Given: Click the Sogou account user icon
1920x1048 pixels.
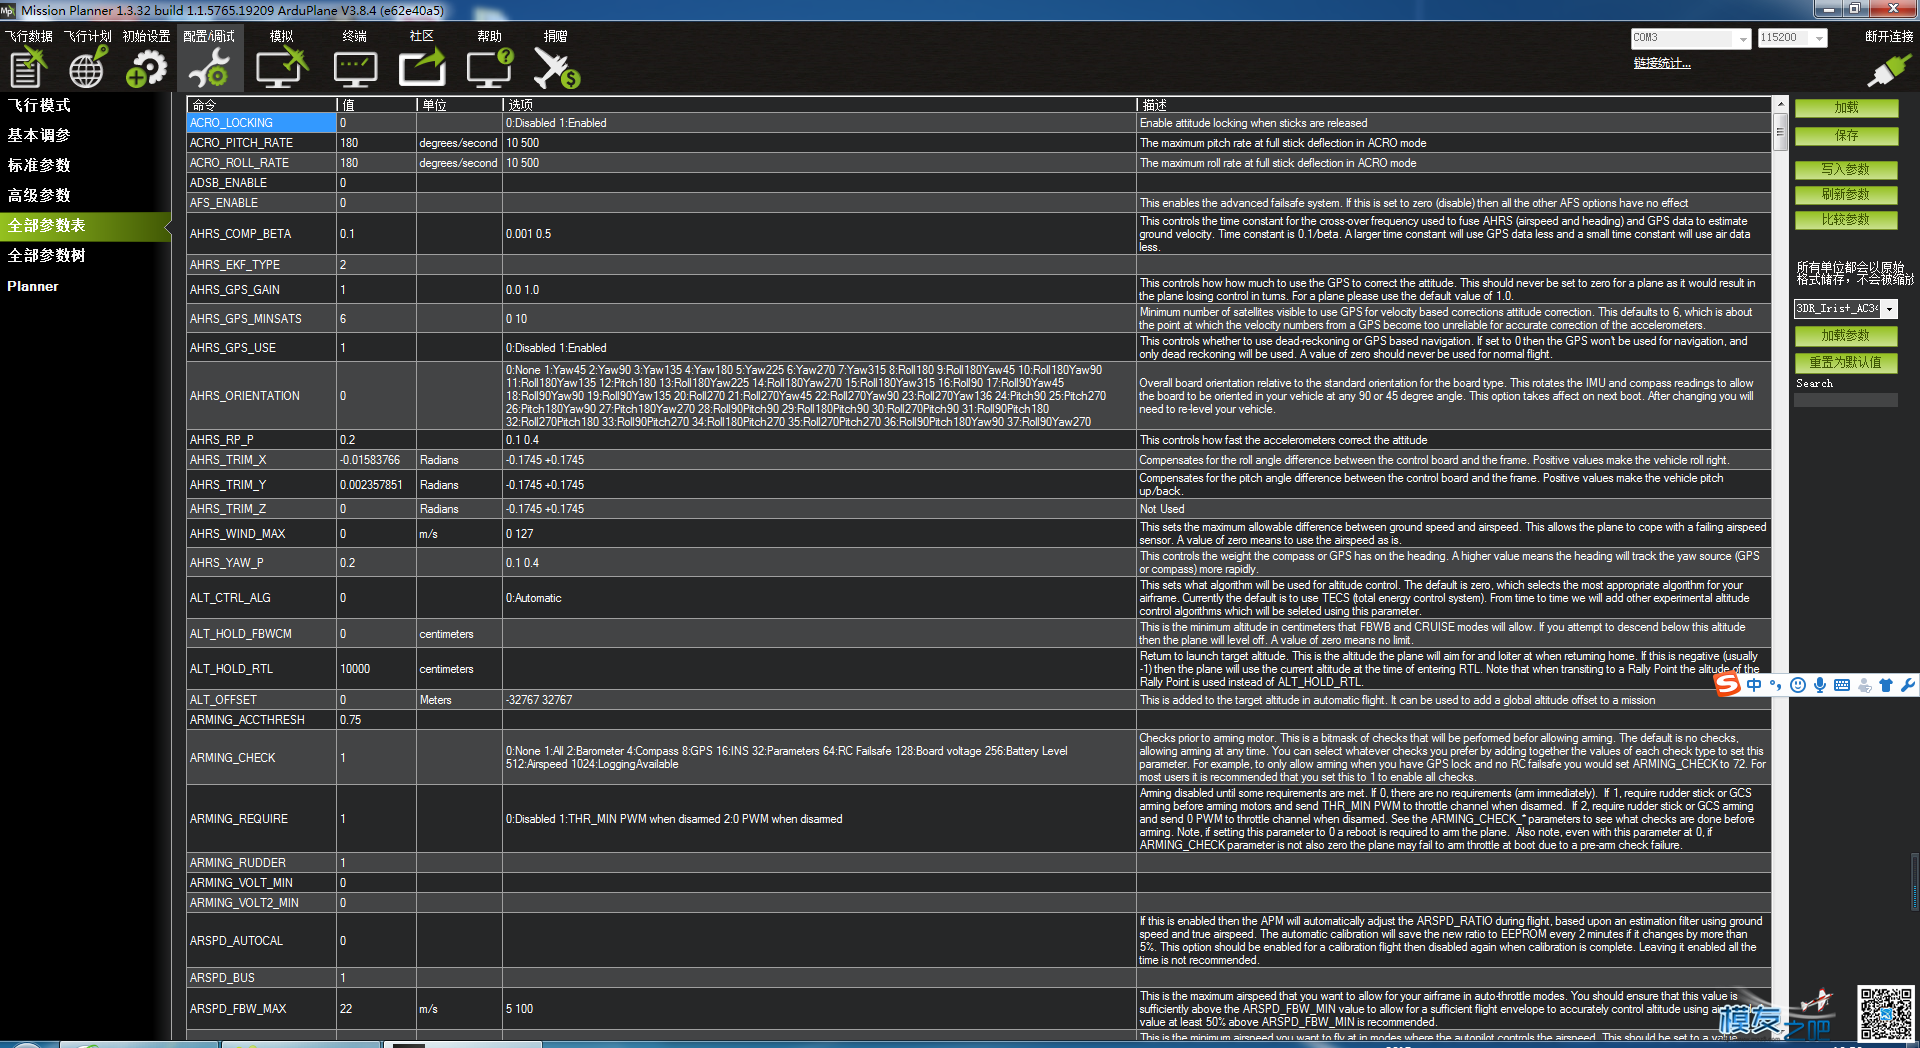Looking at the screenshot, I should (1864, 685).
